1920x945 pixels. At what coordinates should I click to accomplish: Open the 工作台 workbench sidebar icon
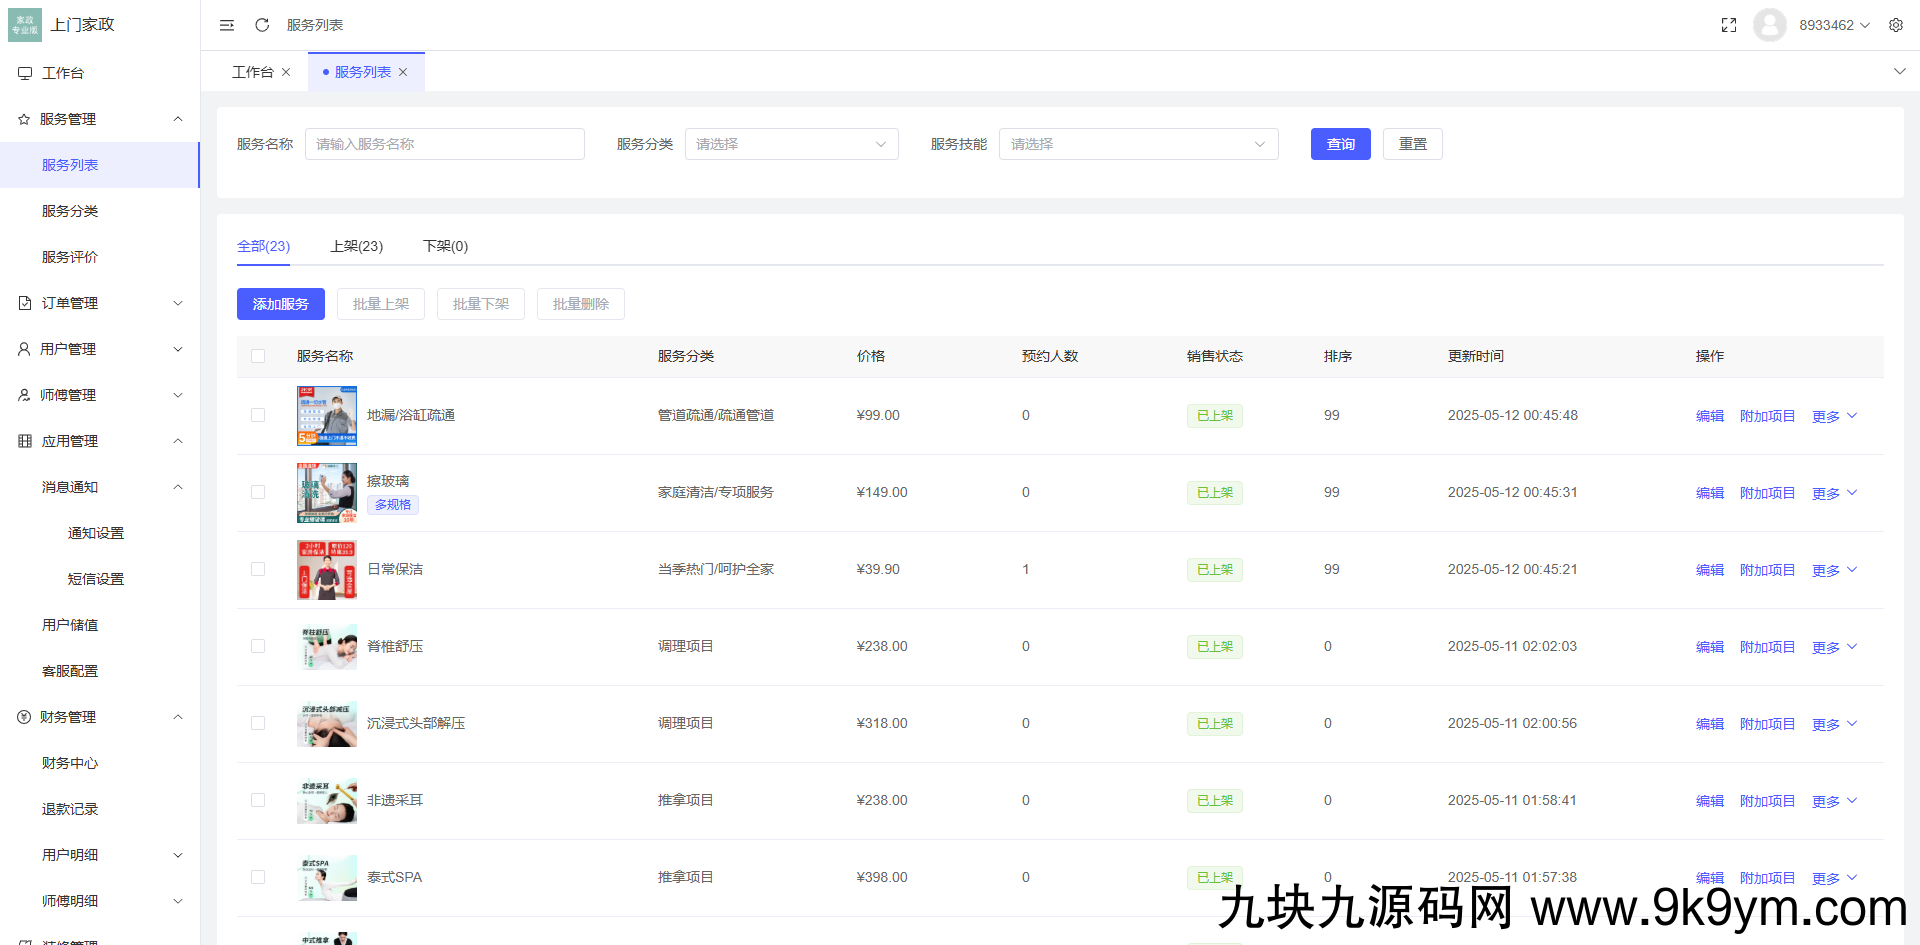click(24, 72)
